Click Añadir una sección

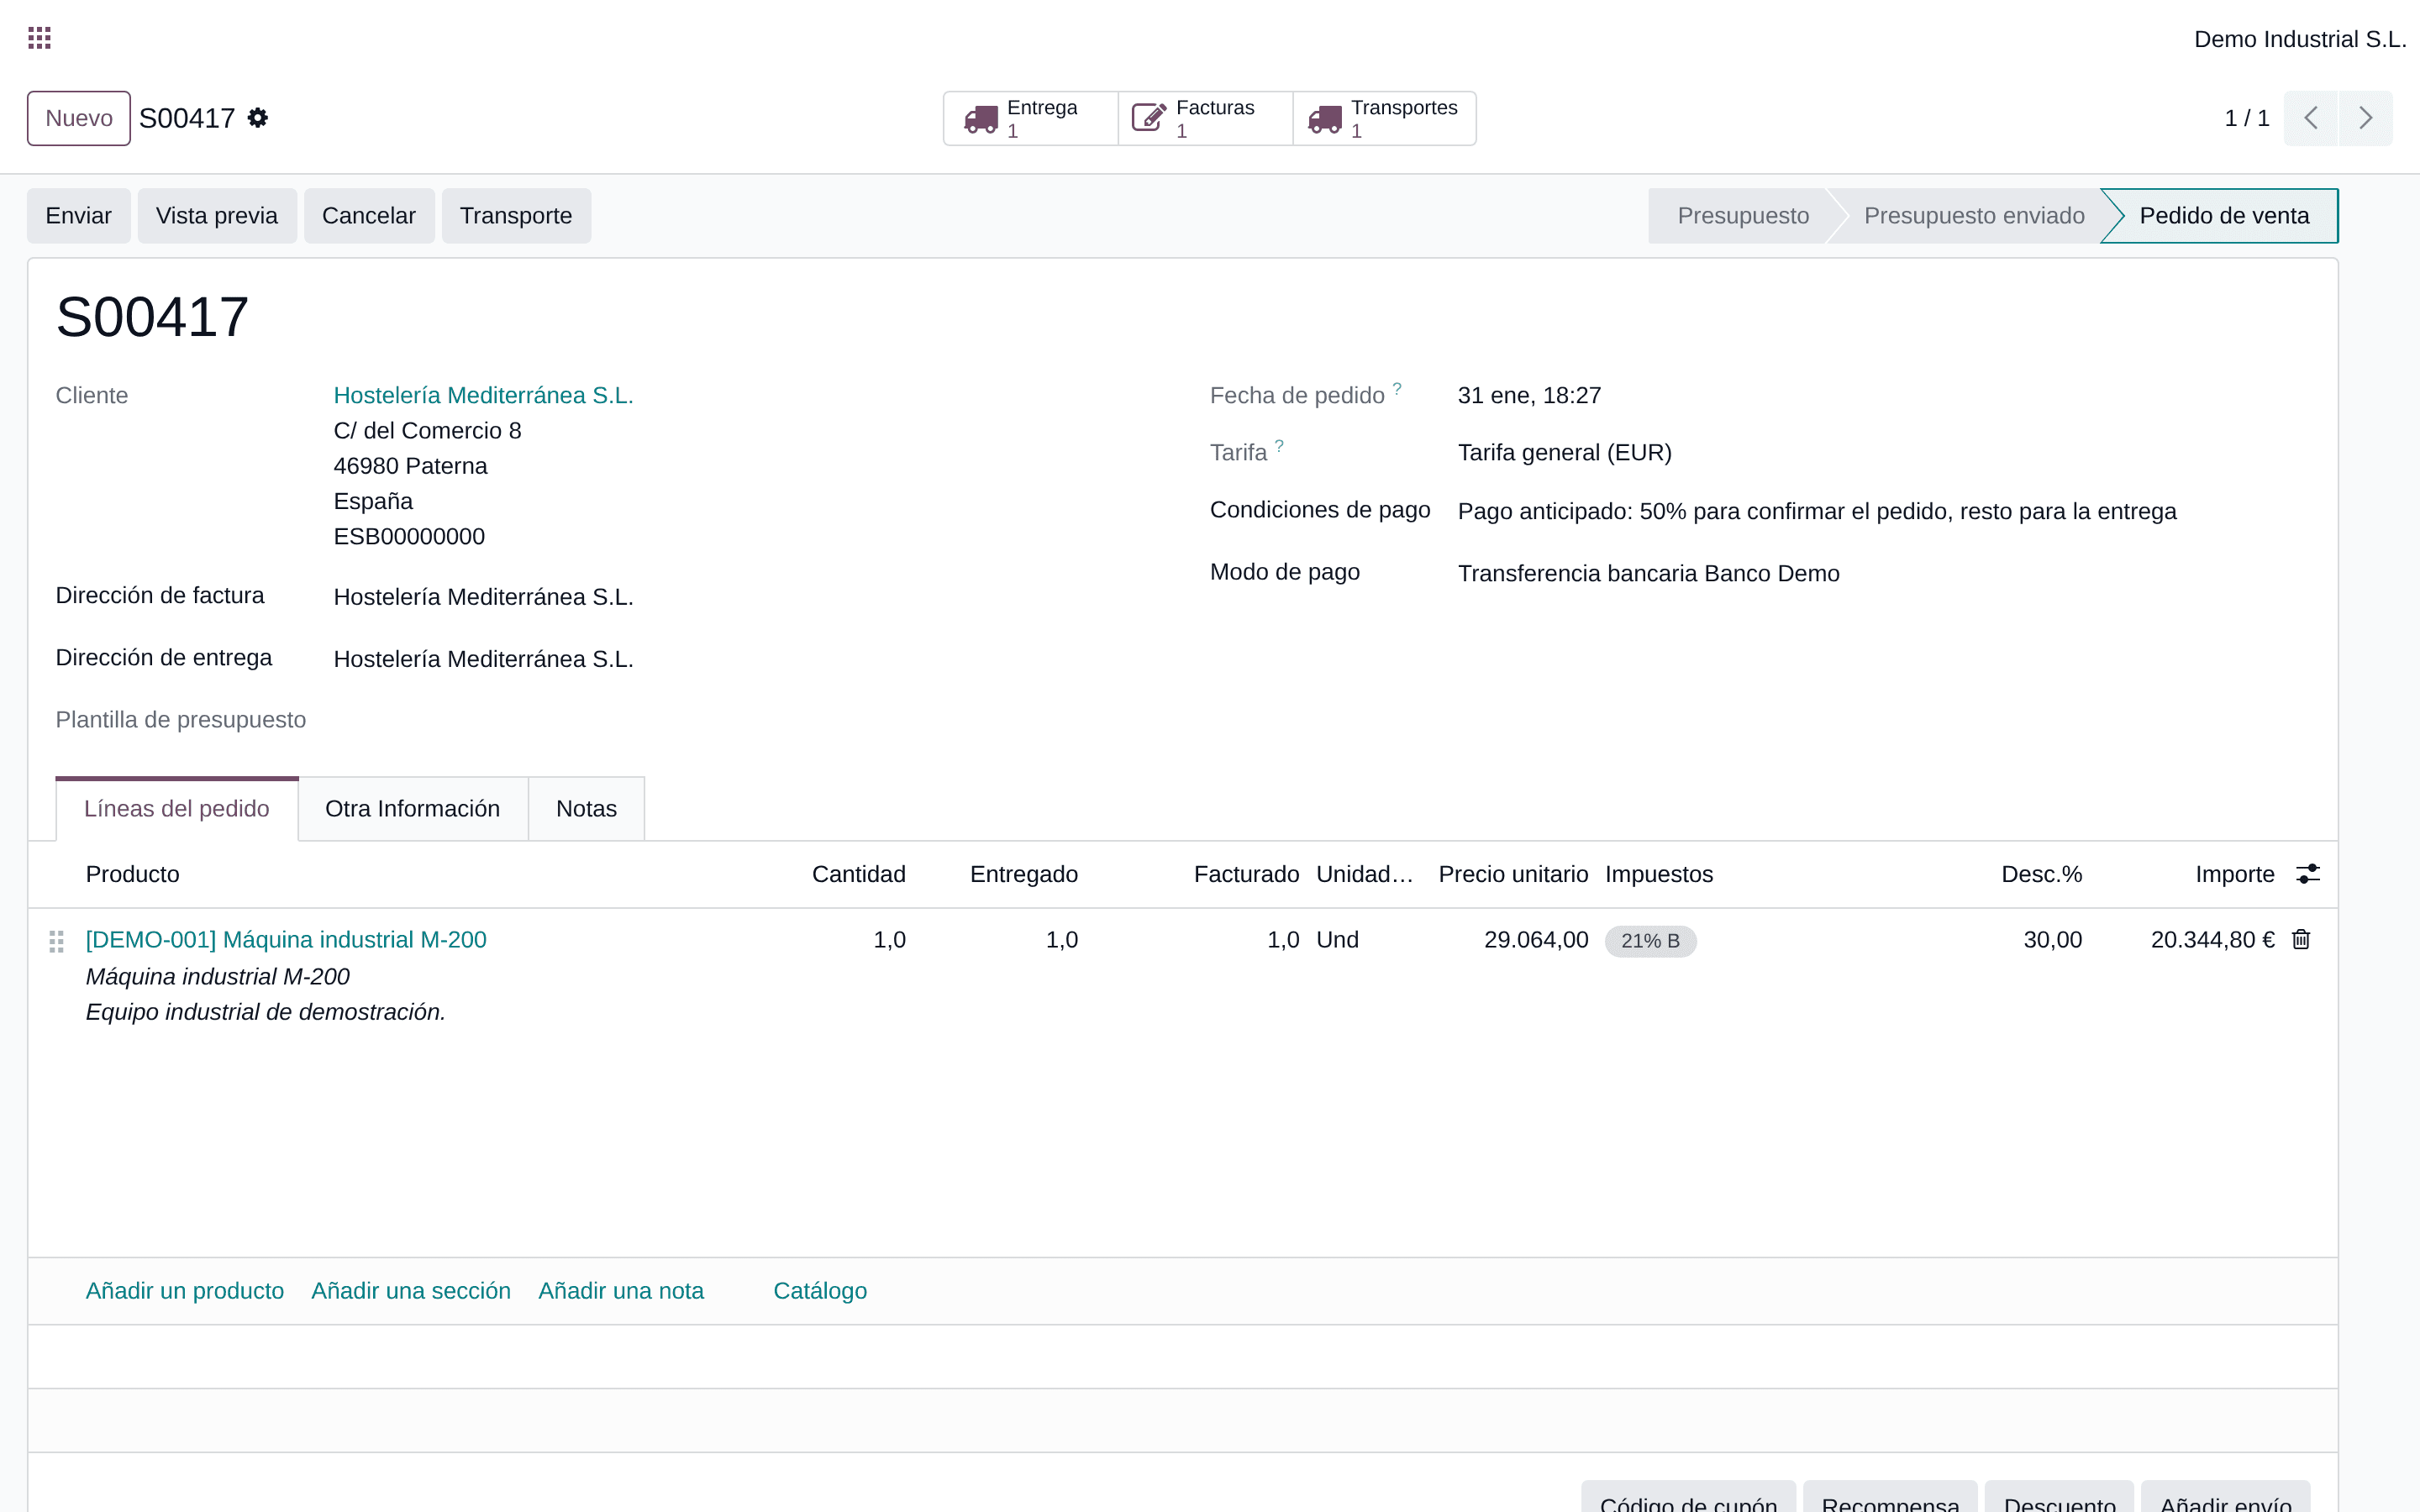coord(411,1291)
